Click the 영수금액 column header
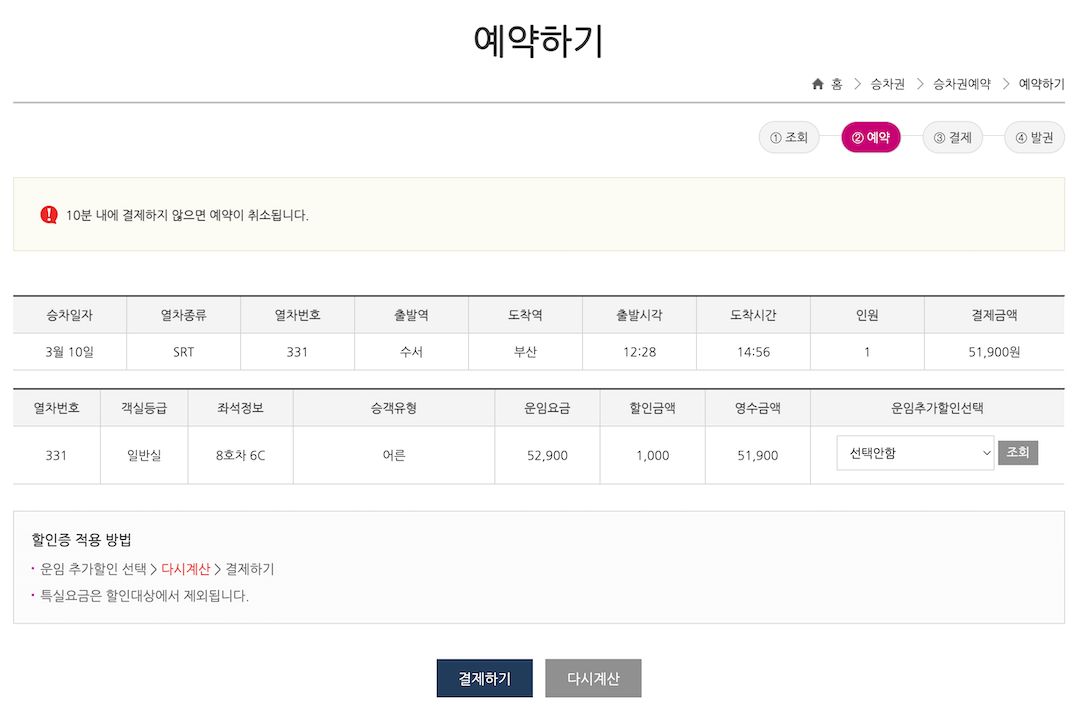Screen dimensions: 1080x712 758,408
